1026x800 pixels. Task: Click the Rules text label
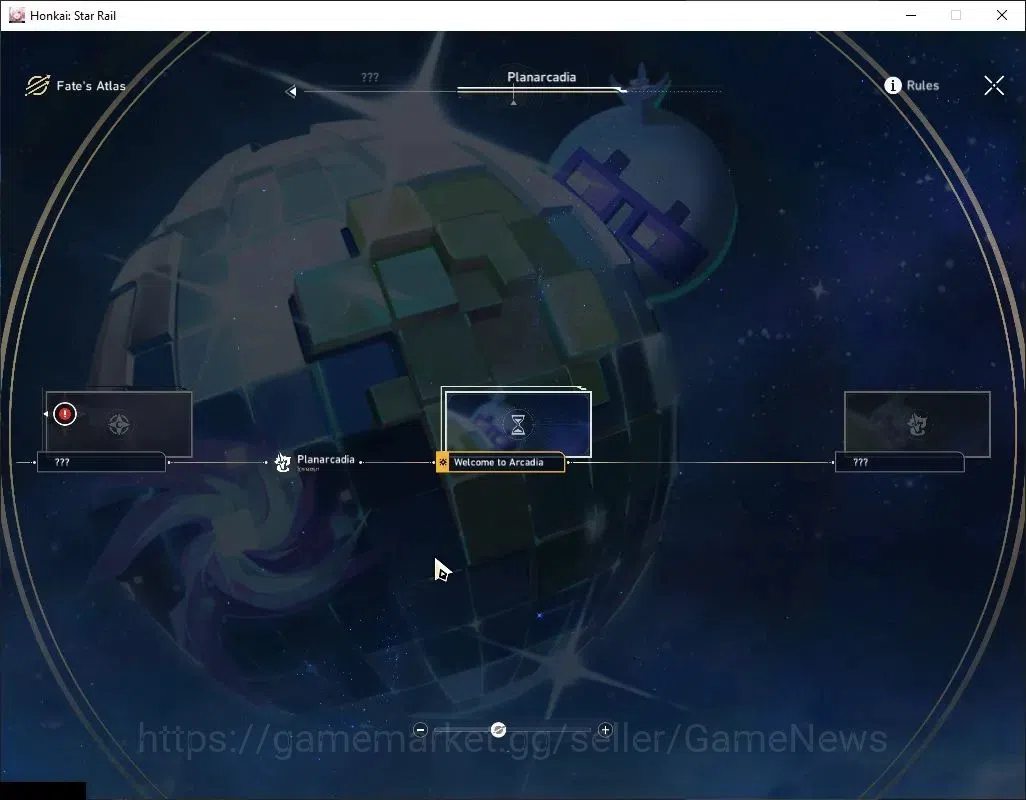pos(923,85)
